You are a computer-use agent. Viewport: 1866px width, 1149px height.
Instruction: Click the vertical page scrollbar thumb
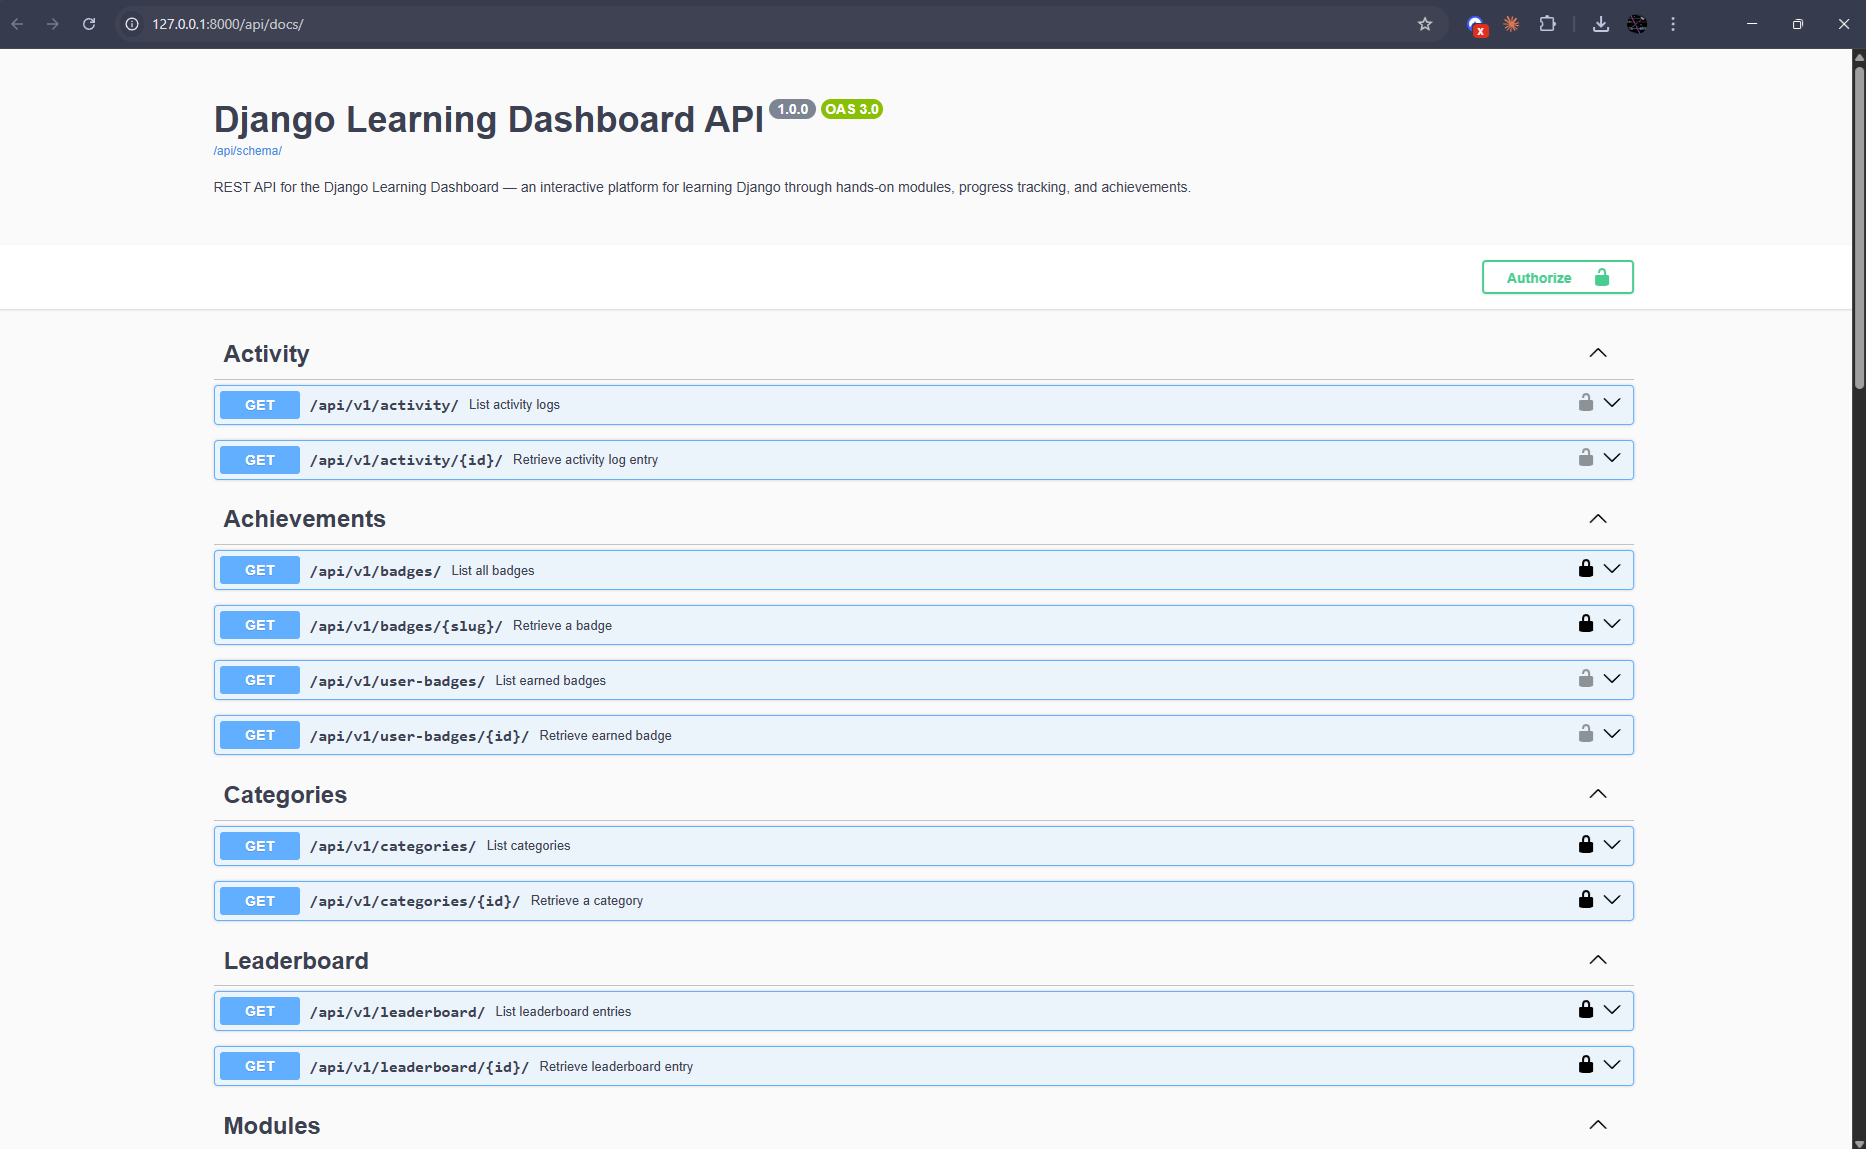pyautogui.click(x=1859, y=227)
